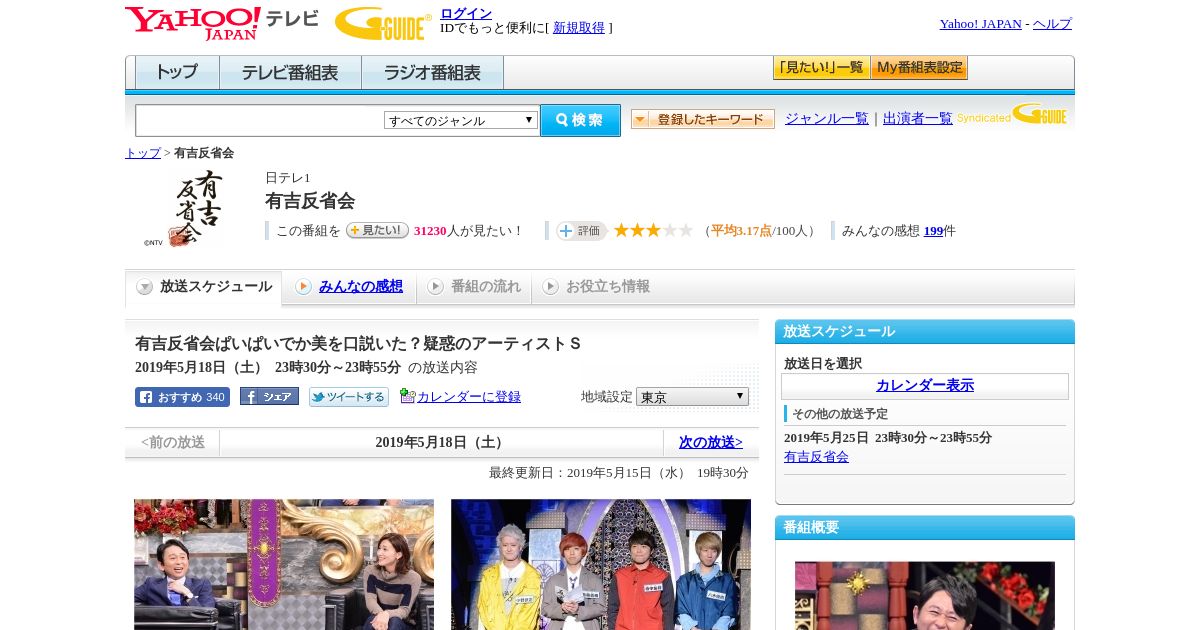Click the Twitter ツイートする button
Screen dimensions: 1200x630
click(348, 397)
